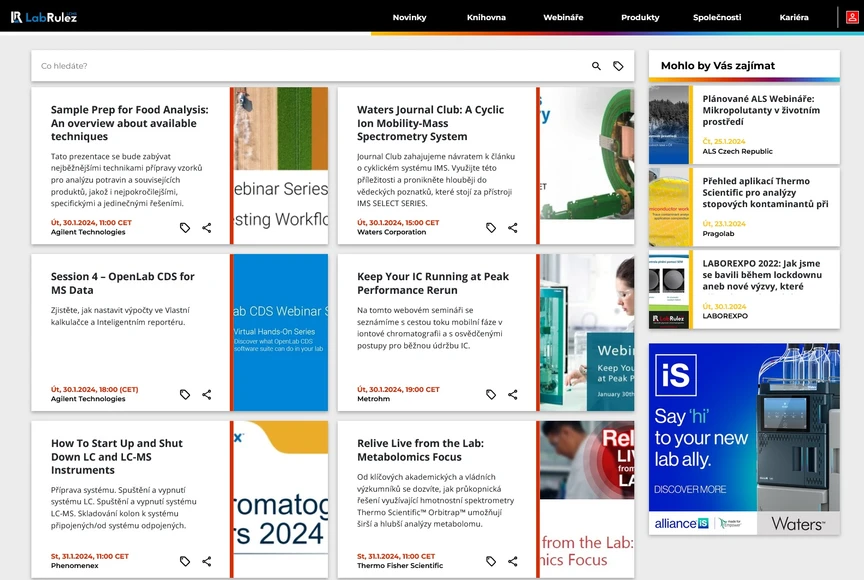
Task: Click date 'Út, 30.1.2024, 15:00 CET'
Action: click(x=398, y=223)
